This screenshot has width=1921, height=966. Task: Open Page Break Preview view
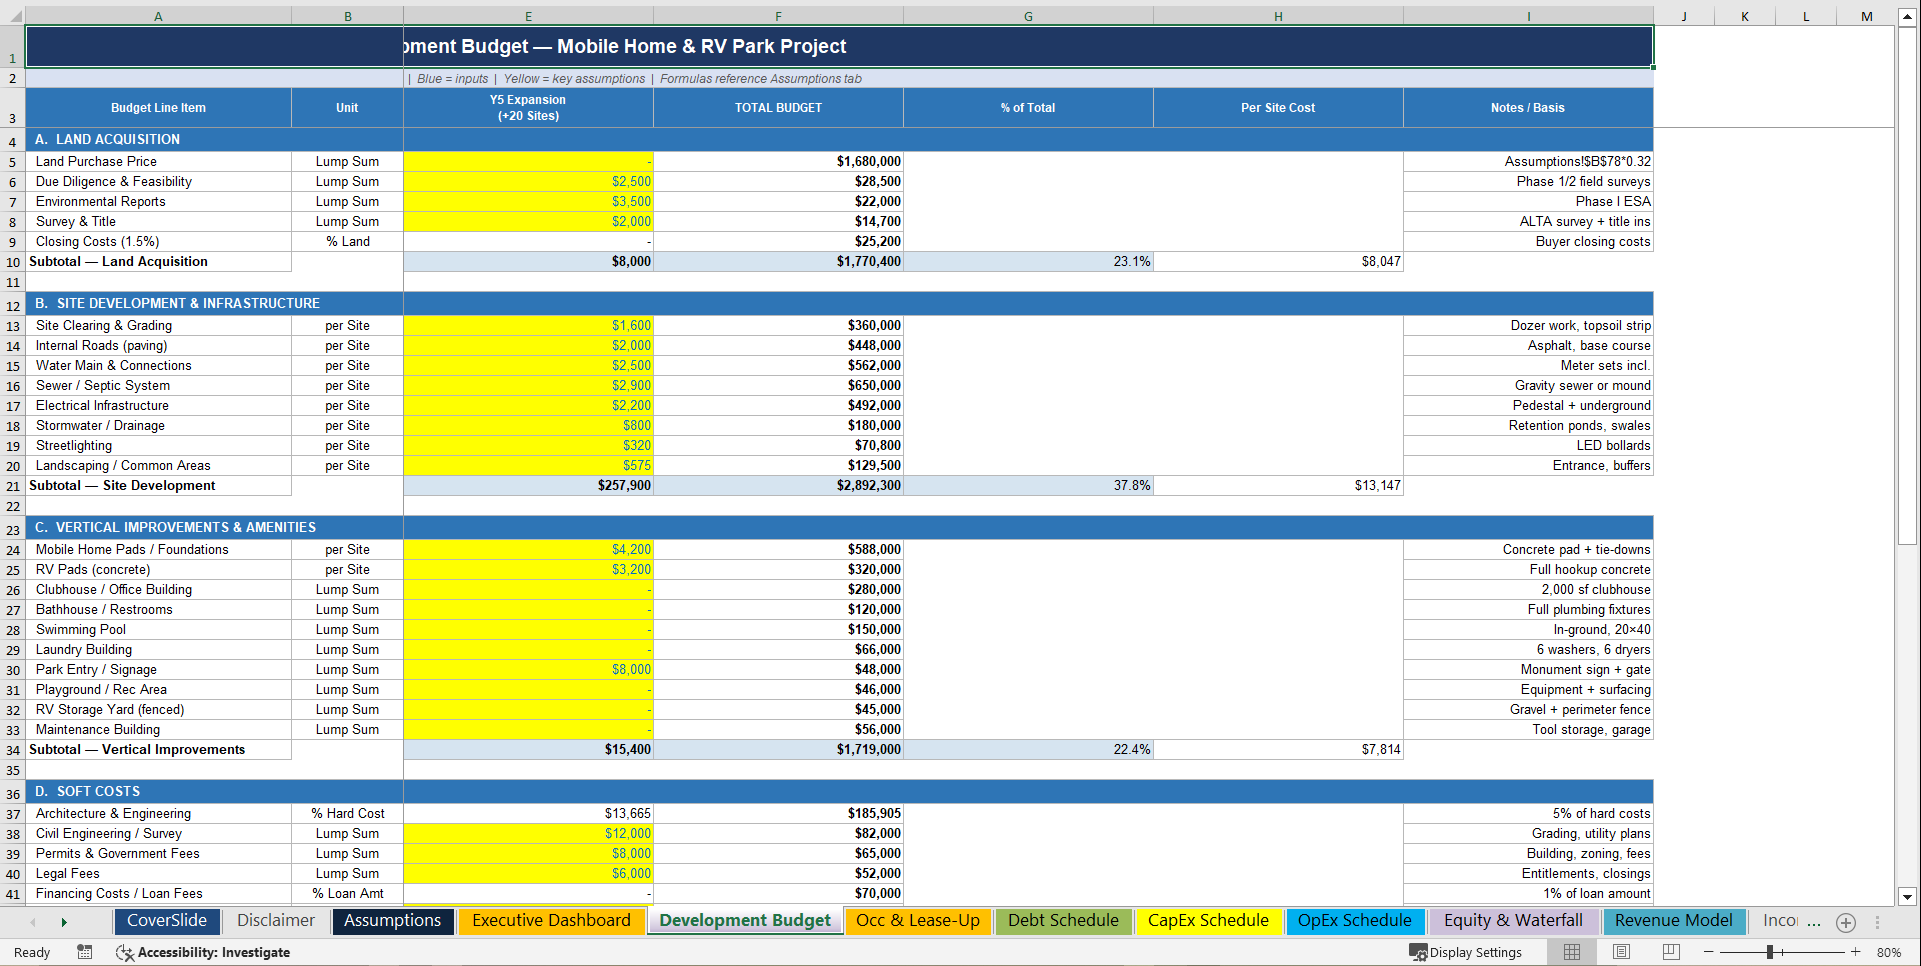1670,952
